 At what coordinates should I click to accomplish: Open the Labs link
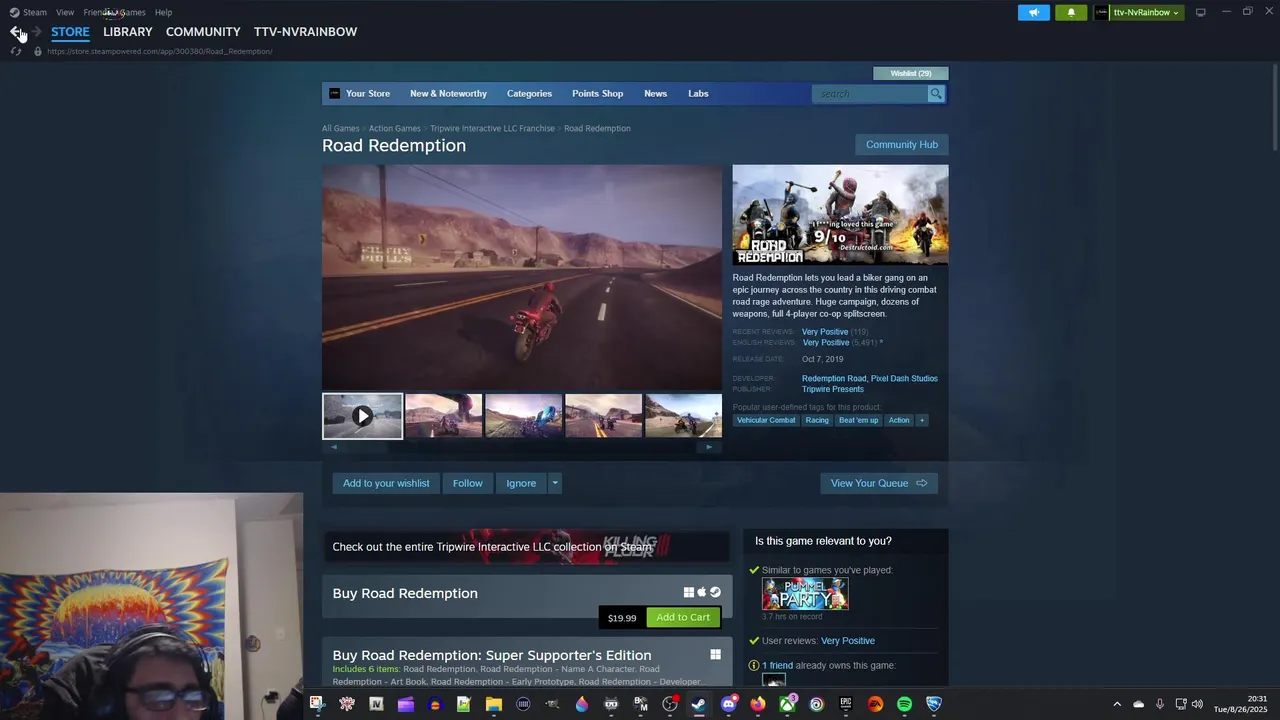point(698,93)
